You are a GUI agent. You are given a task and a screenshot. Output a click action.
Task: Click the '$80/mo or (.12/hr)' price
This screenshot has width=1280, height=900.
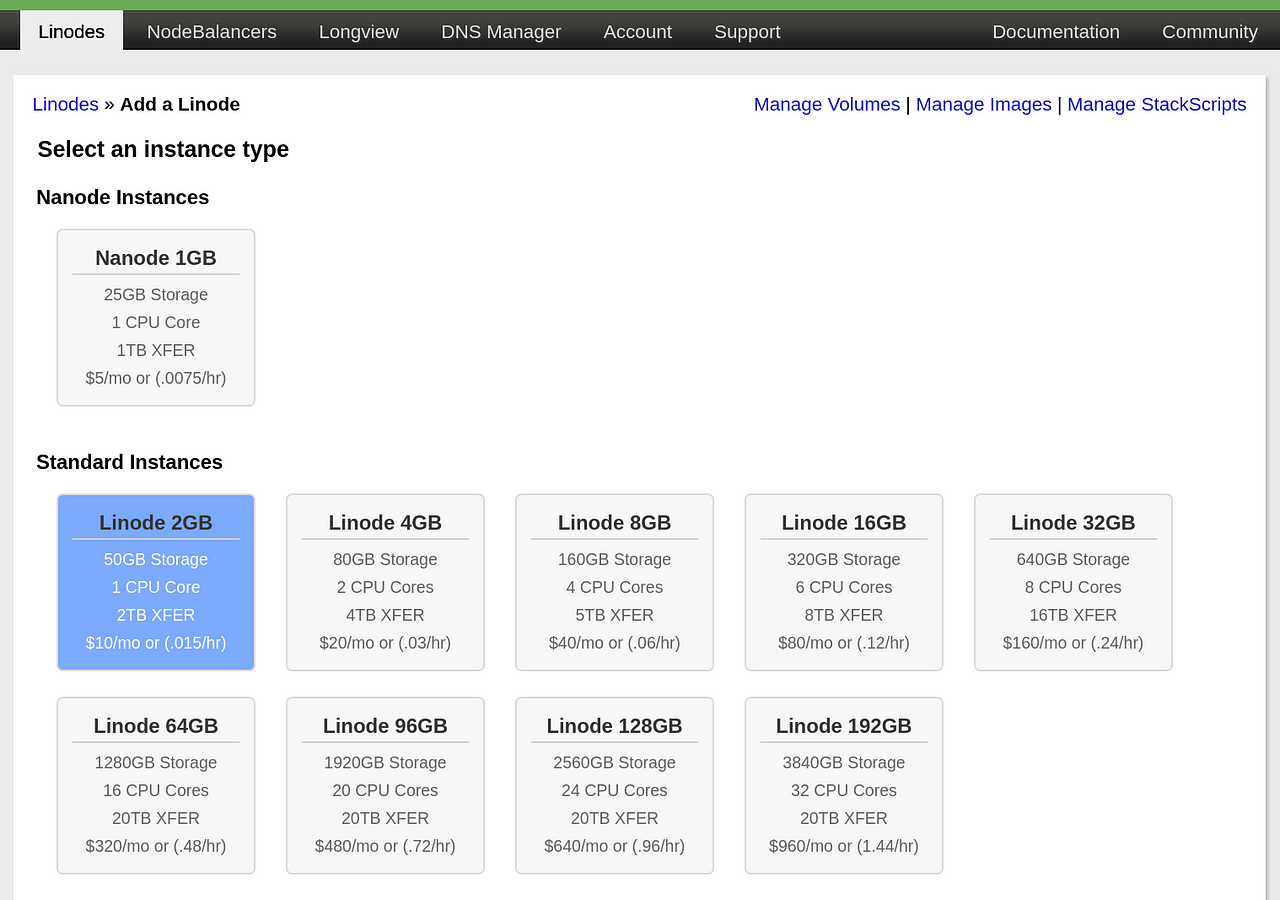pos(844,643)
